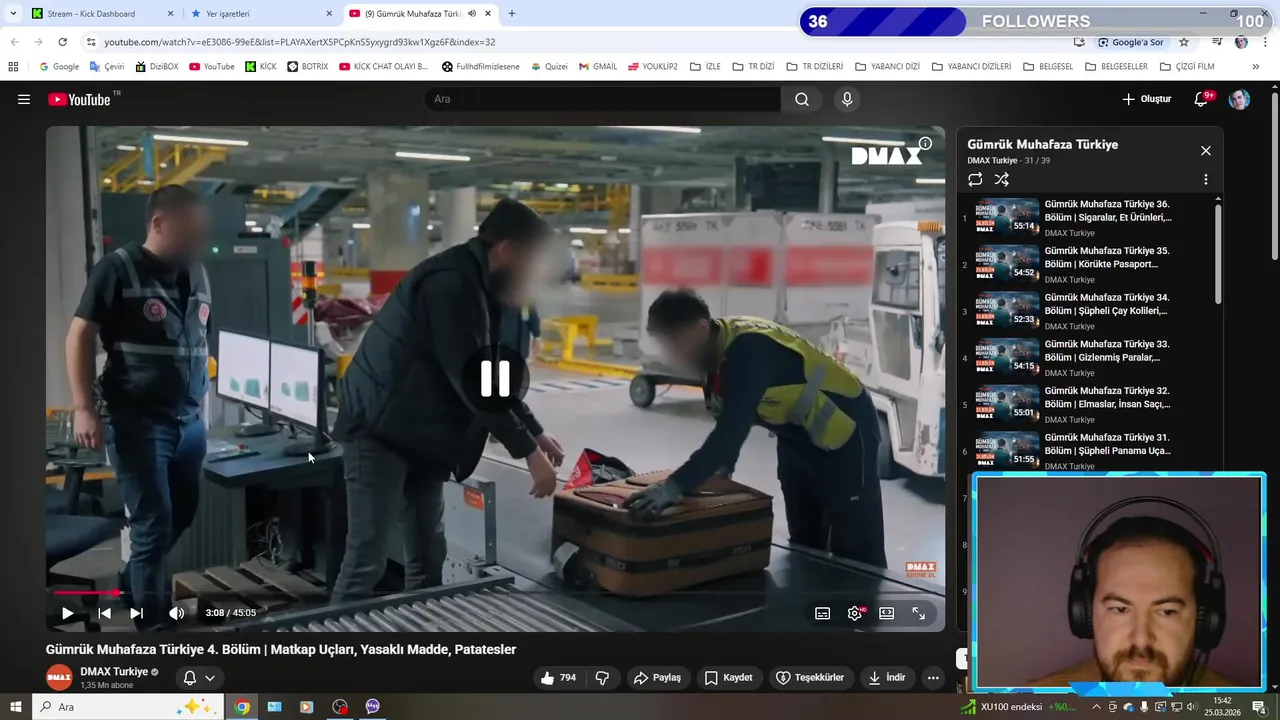Download the video with İndir
Viewport: 1280px width, 720px height.
(x=886, y=678)
